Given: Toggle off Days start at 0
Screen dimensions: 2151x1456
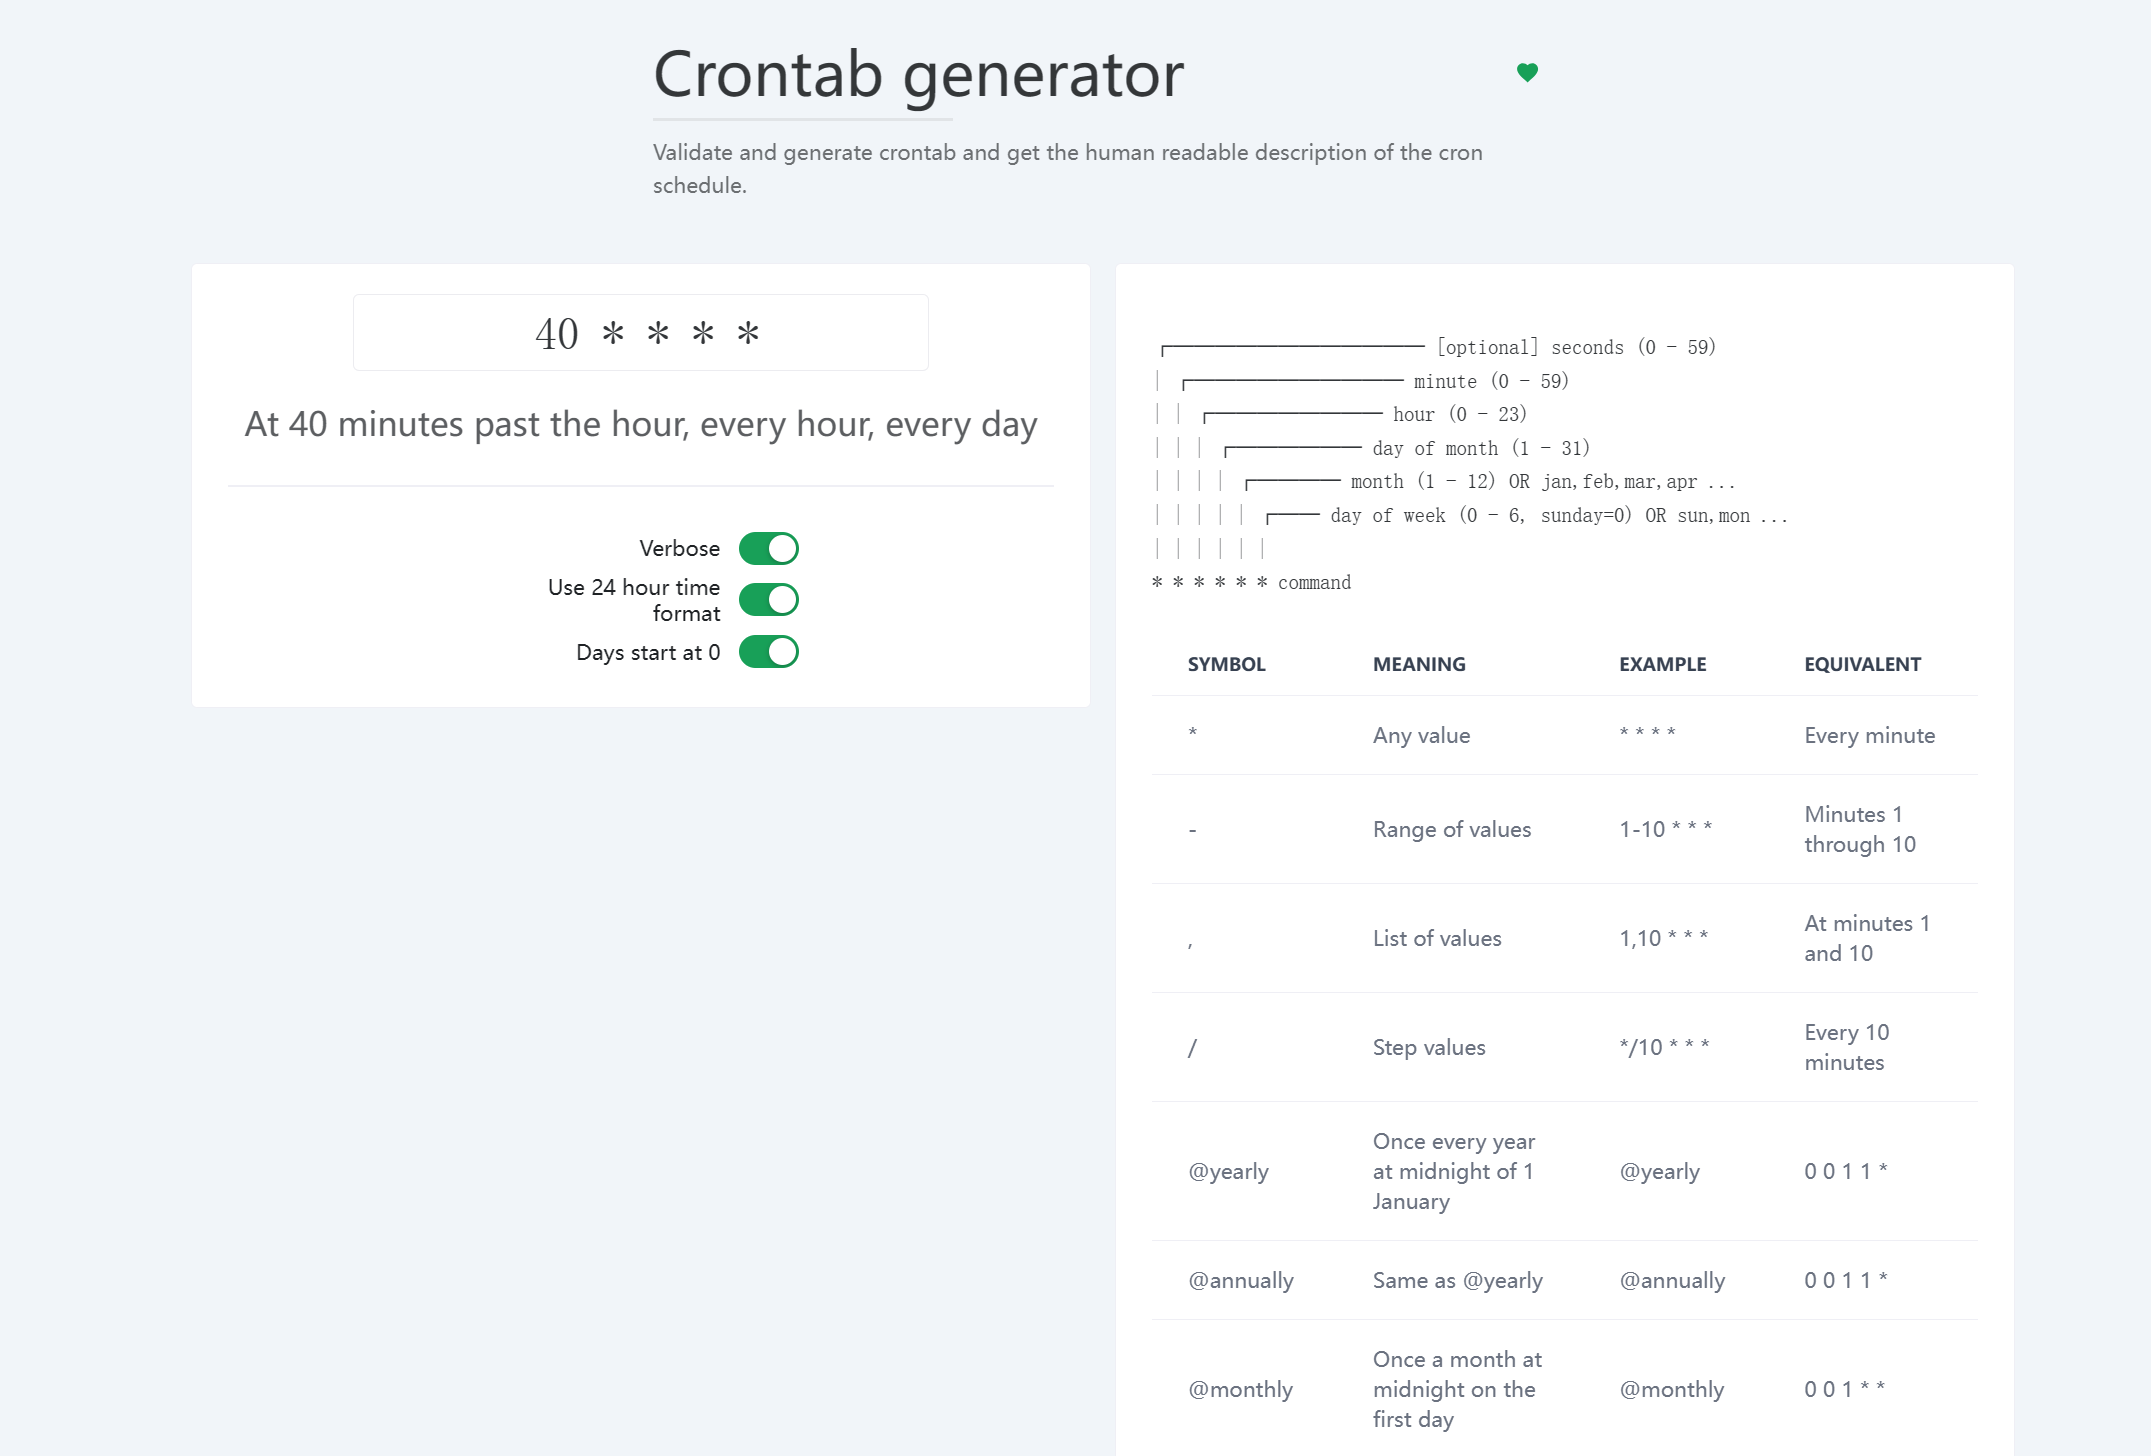Looking at the screenshot, I should coord(769,652).
